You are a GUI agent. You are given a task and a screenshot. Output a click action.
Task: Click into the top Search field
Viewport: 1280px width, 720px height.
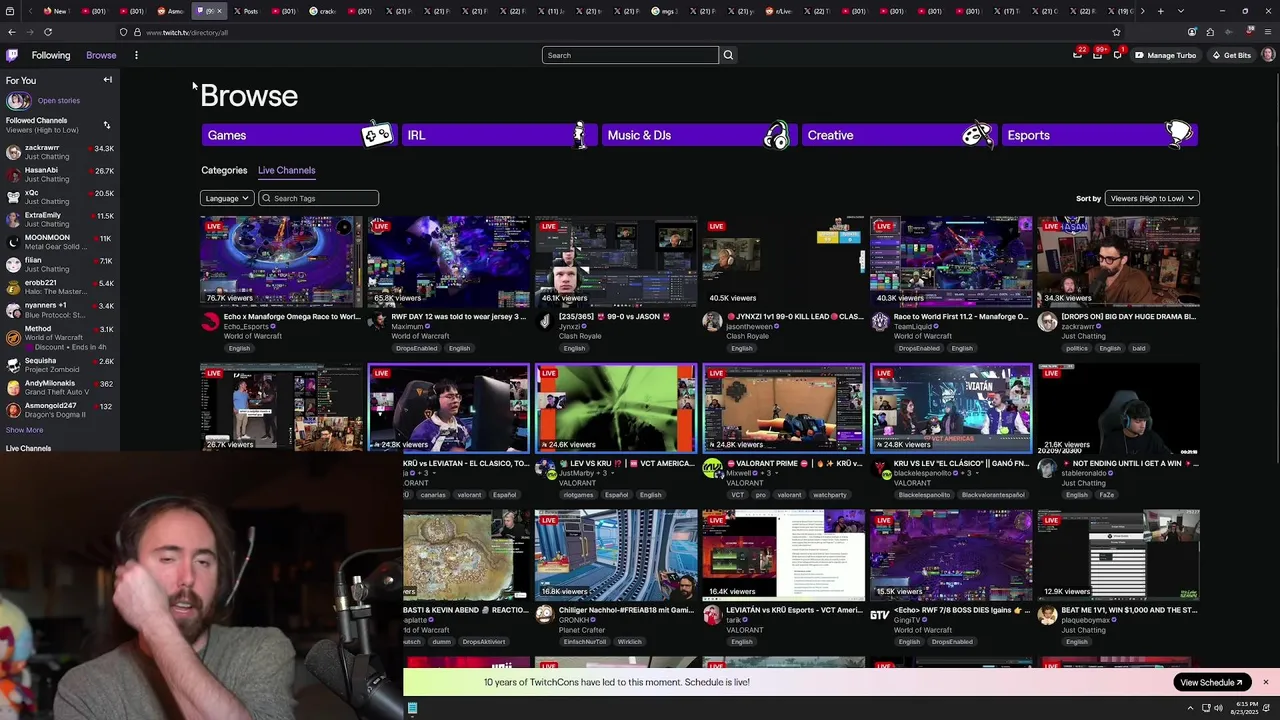pyautogui.click(x=630, y=55)
